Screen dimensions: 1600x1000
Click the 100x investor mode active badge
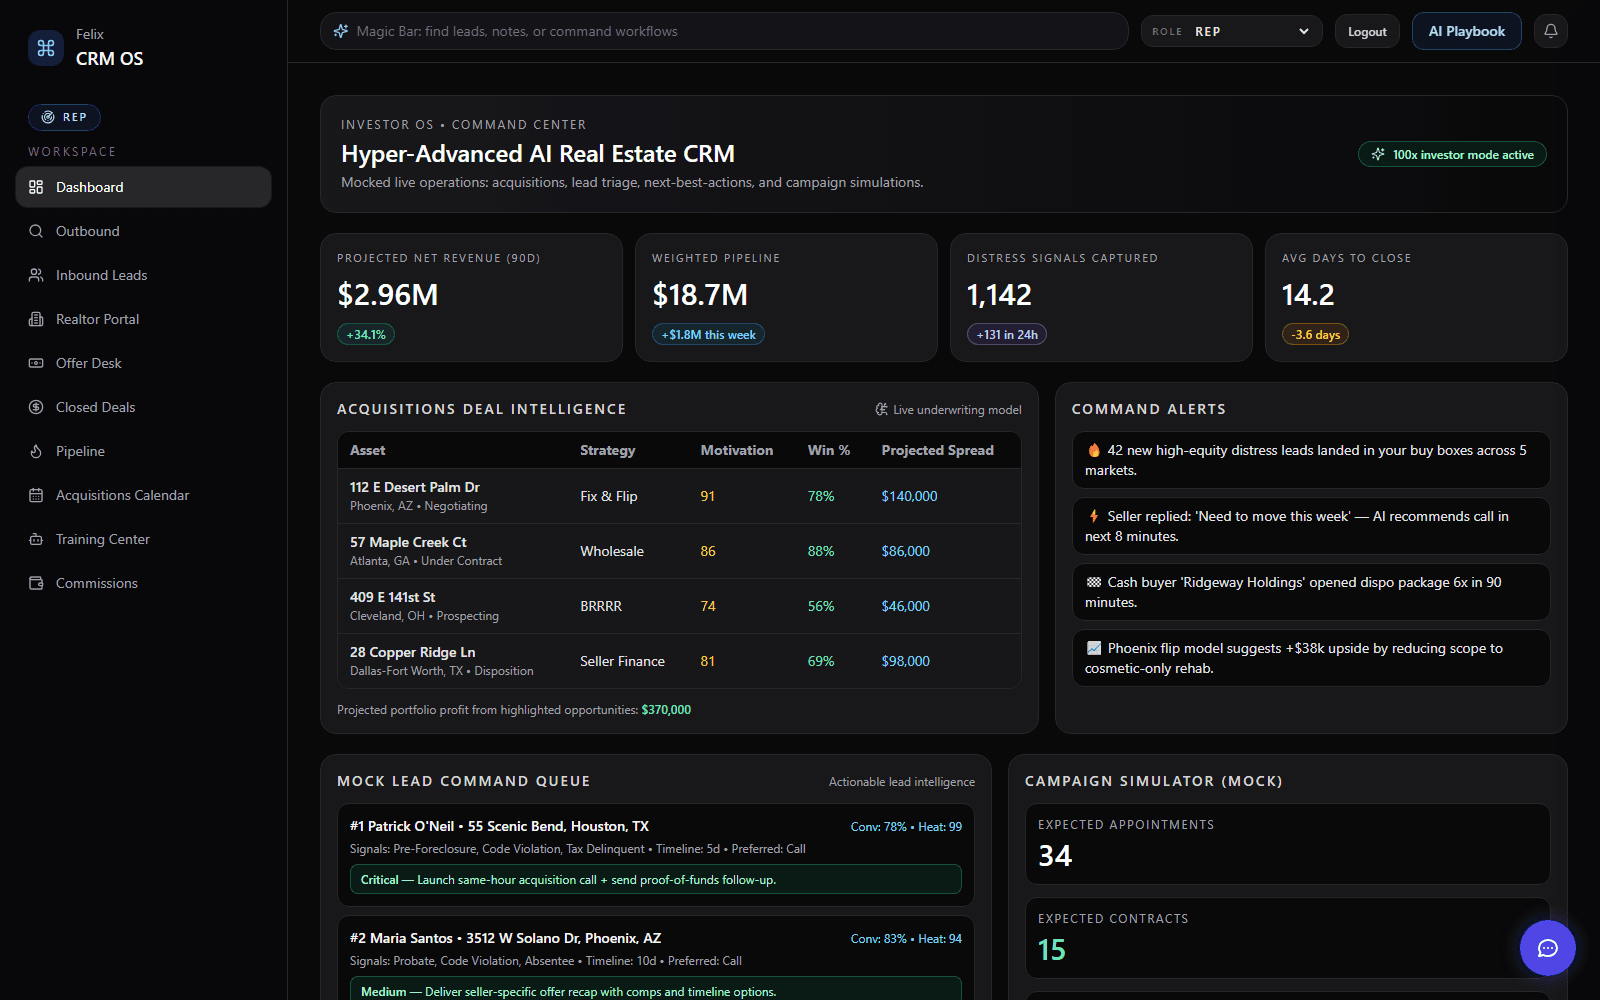(1452, 154)
